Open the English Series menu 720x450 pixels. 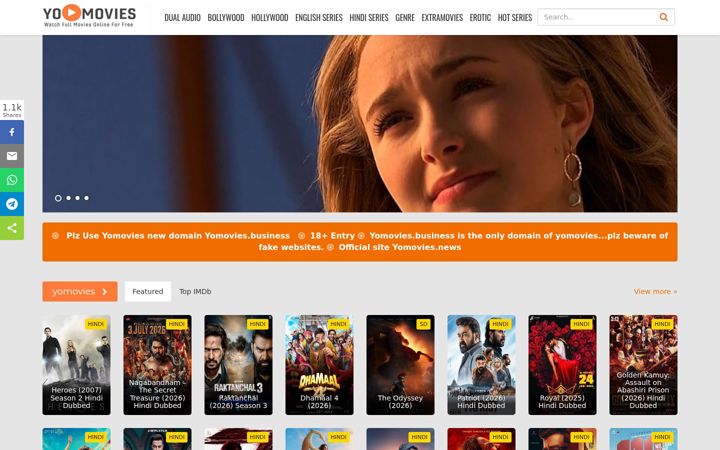[319, 17]
